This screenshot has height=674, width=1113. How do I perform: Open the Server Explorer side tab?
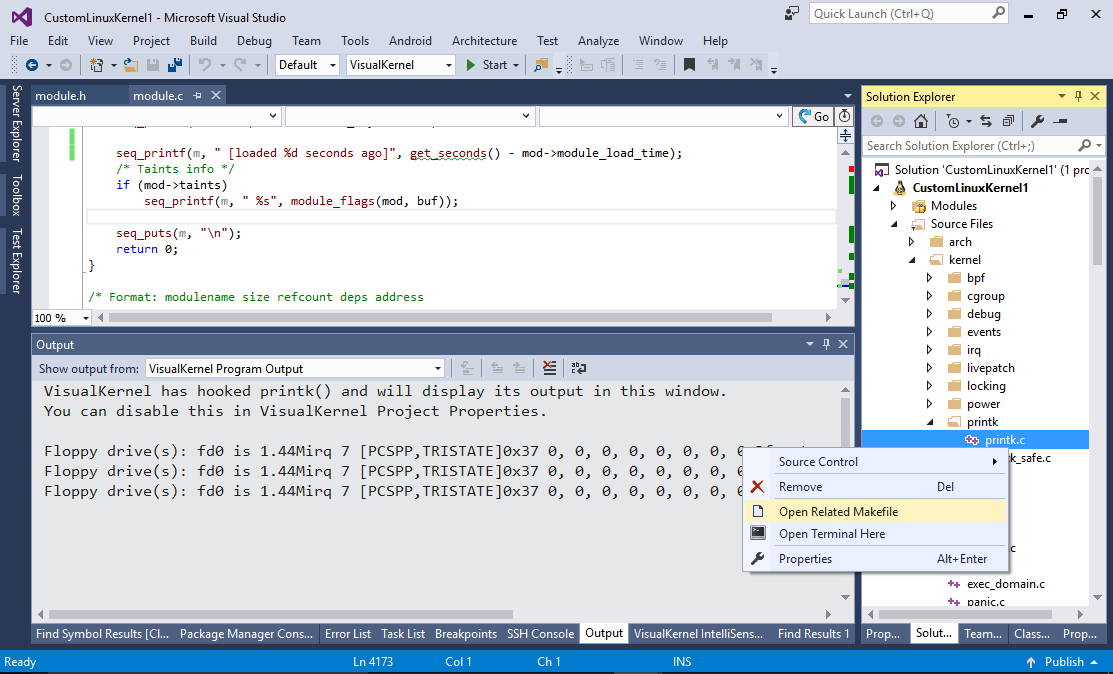coord(16,123)
